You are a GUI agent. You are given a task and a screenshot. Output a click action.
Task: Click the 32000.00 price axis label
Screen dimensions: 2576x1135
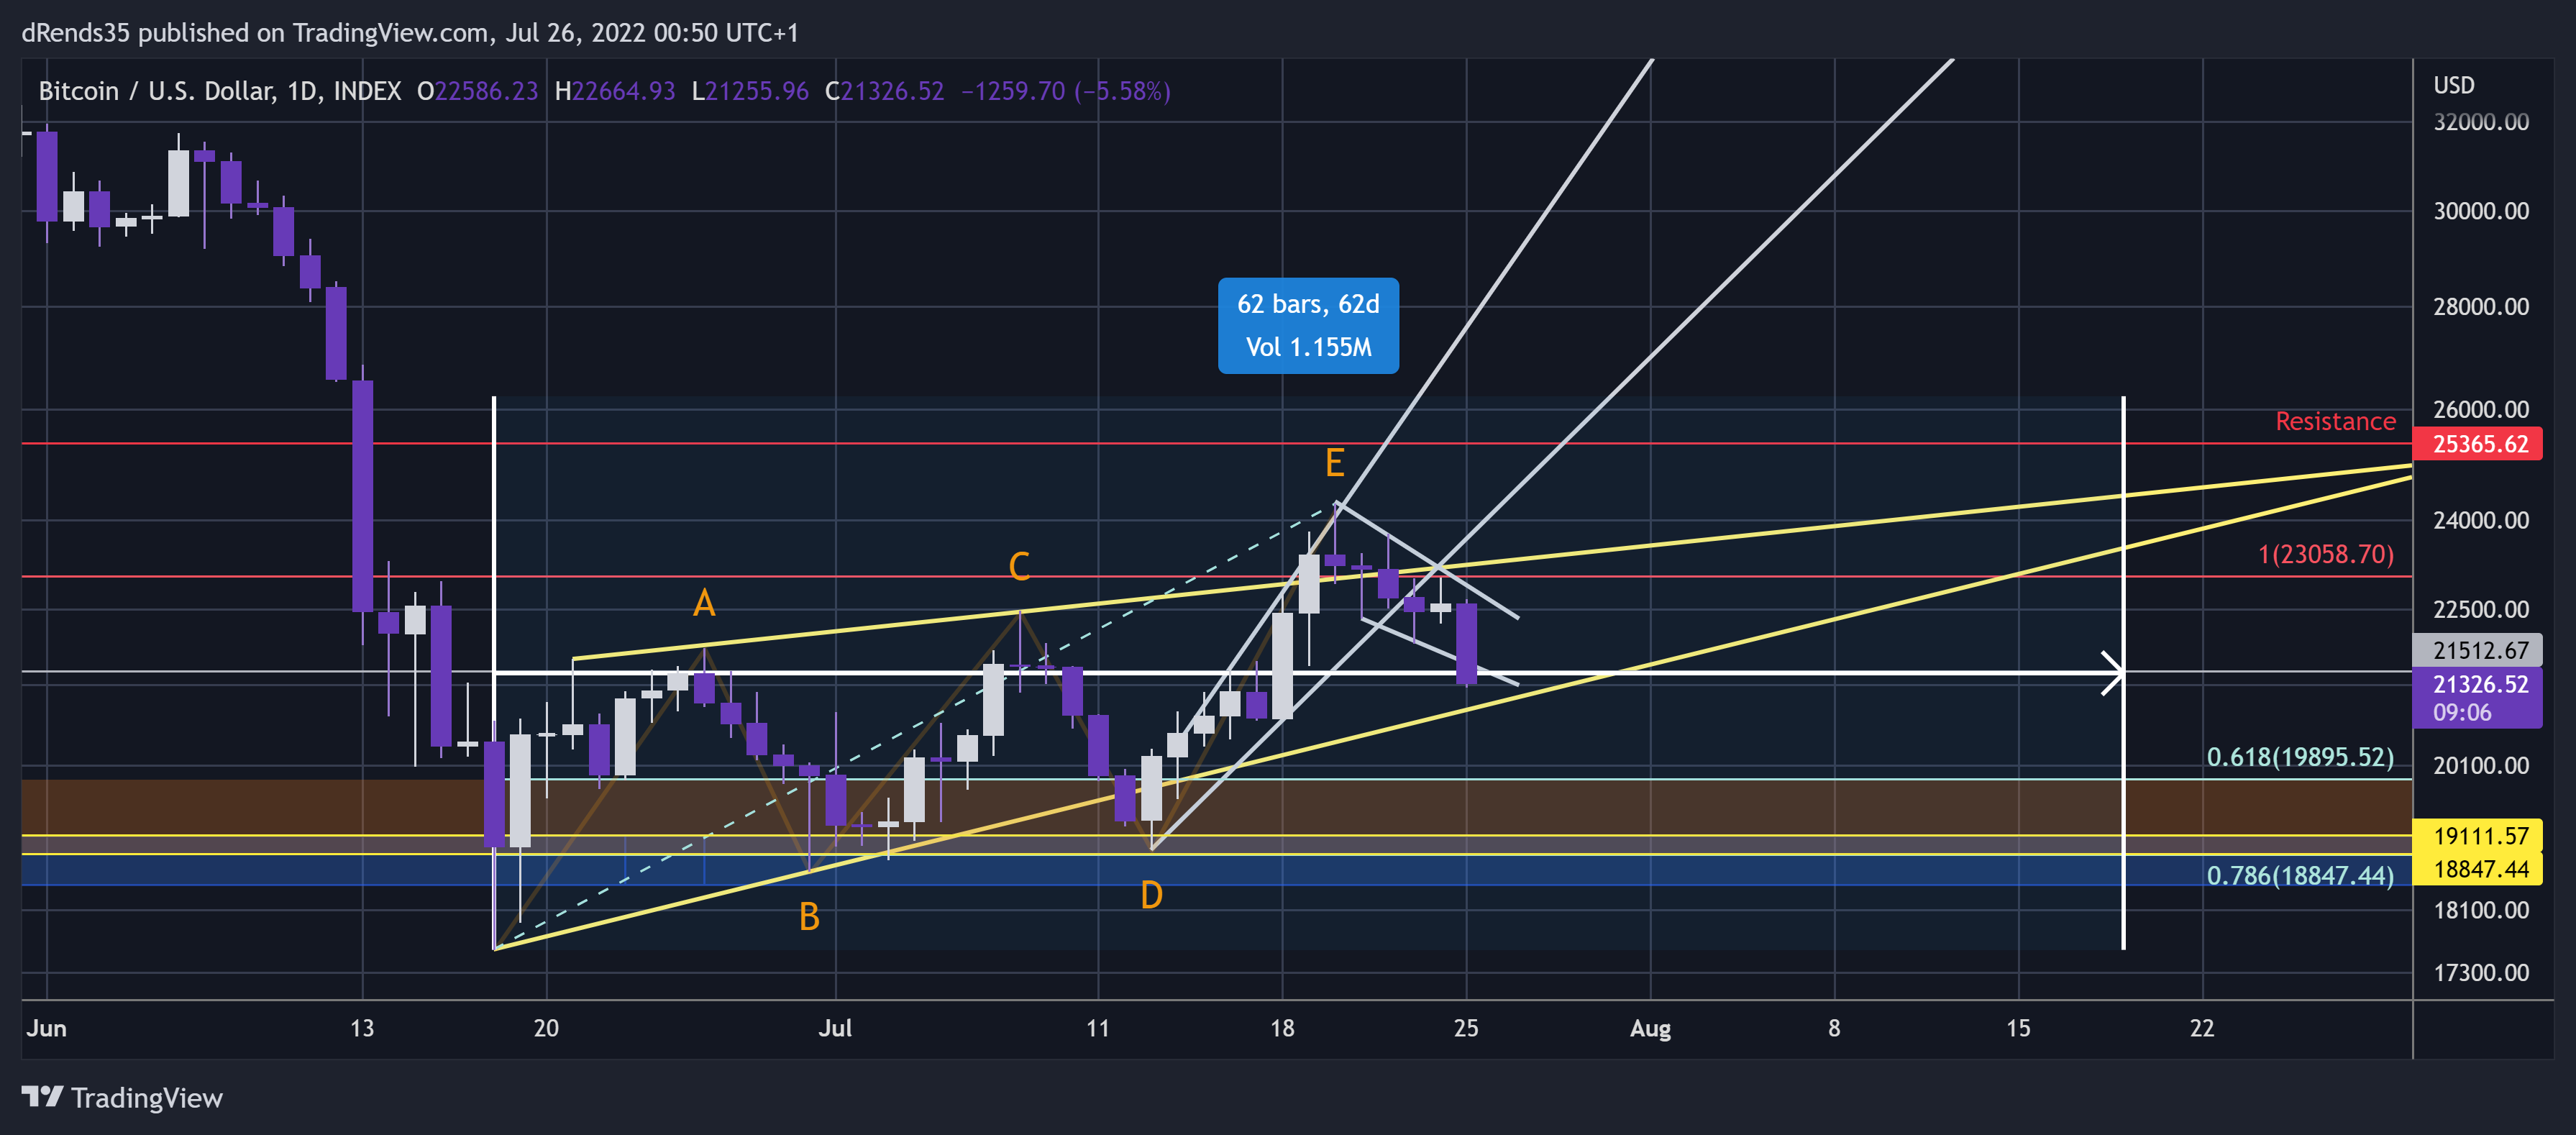[x=2481, y=122]
